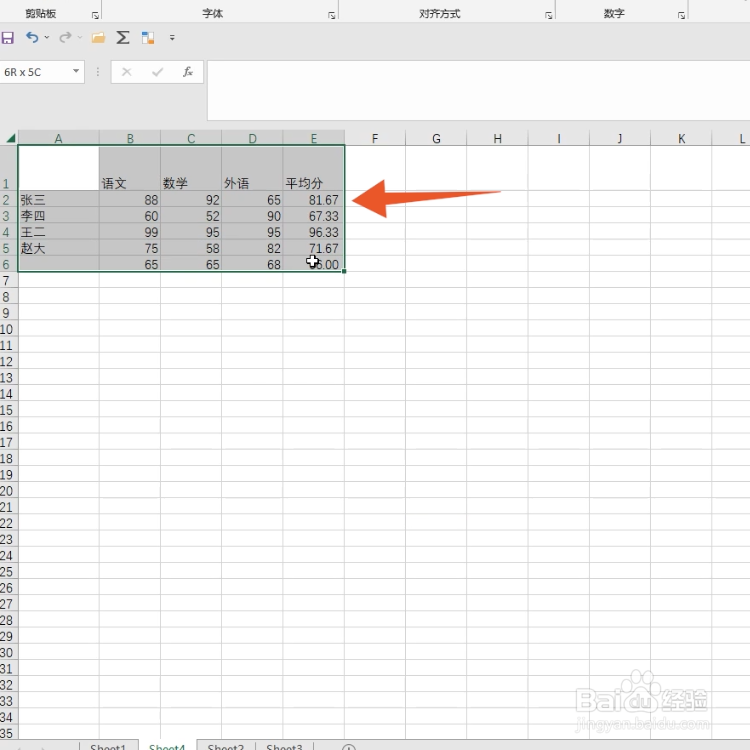Open Customize Quick Access Toolbar dropdown
750x750 pixels.
coord(172,37)
